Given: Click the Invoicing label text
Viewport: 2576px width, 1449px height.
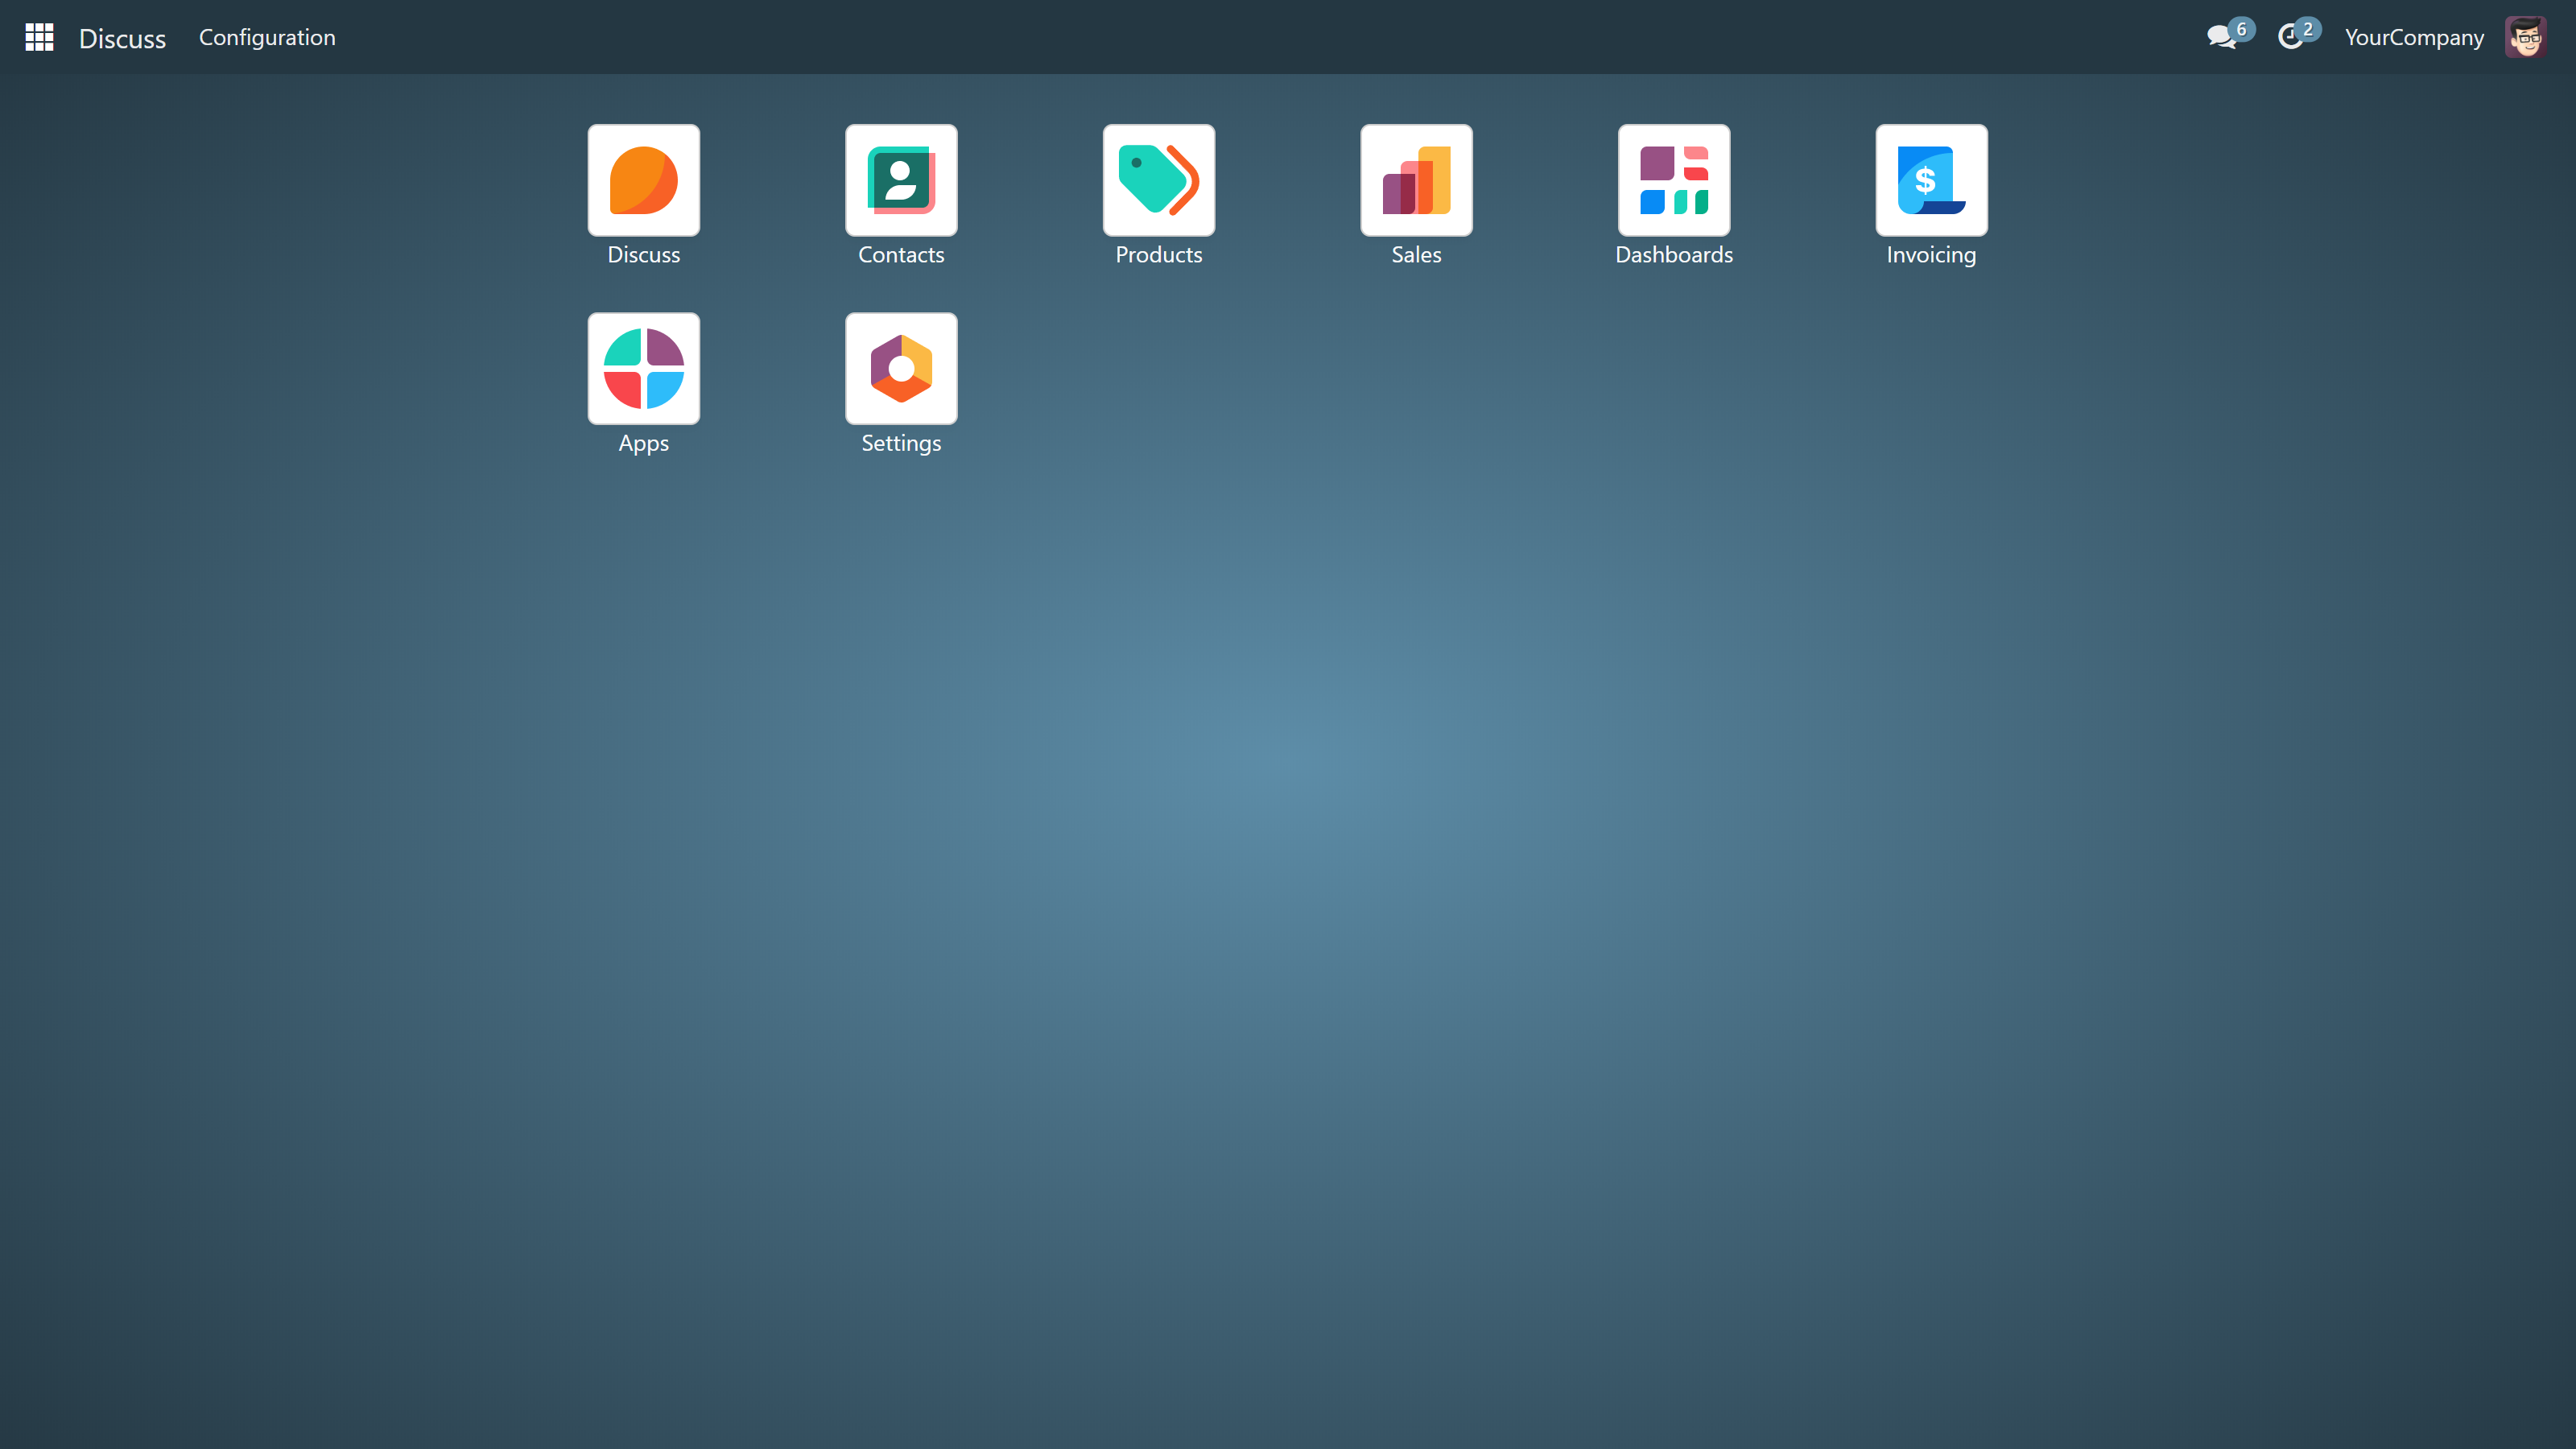Looking at the screenshot, I should click(1930, 255).
